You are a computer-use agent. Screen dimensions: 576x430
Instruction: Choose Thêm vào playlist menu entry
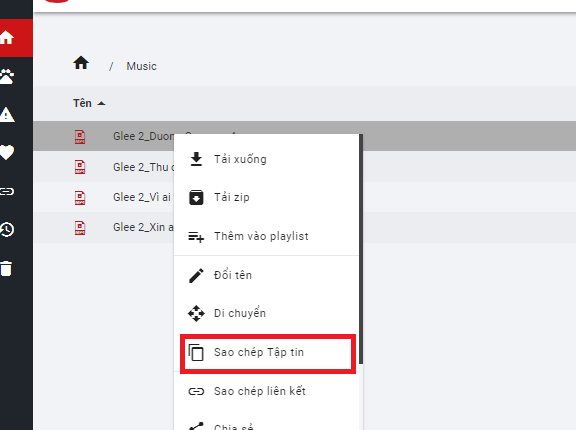pyautogui.click(x=266, y=236)
